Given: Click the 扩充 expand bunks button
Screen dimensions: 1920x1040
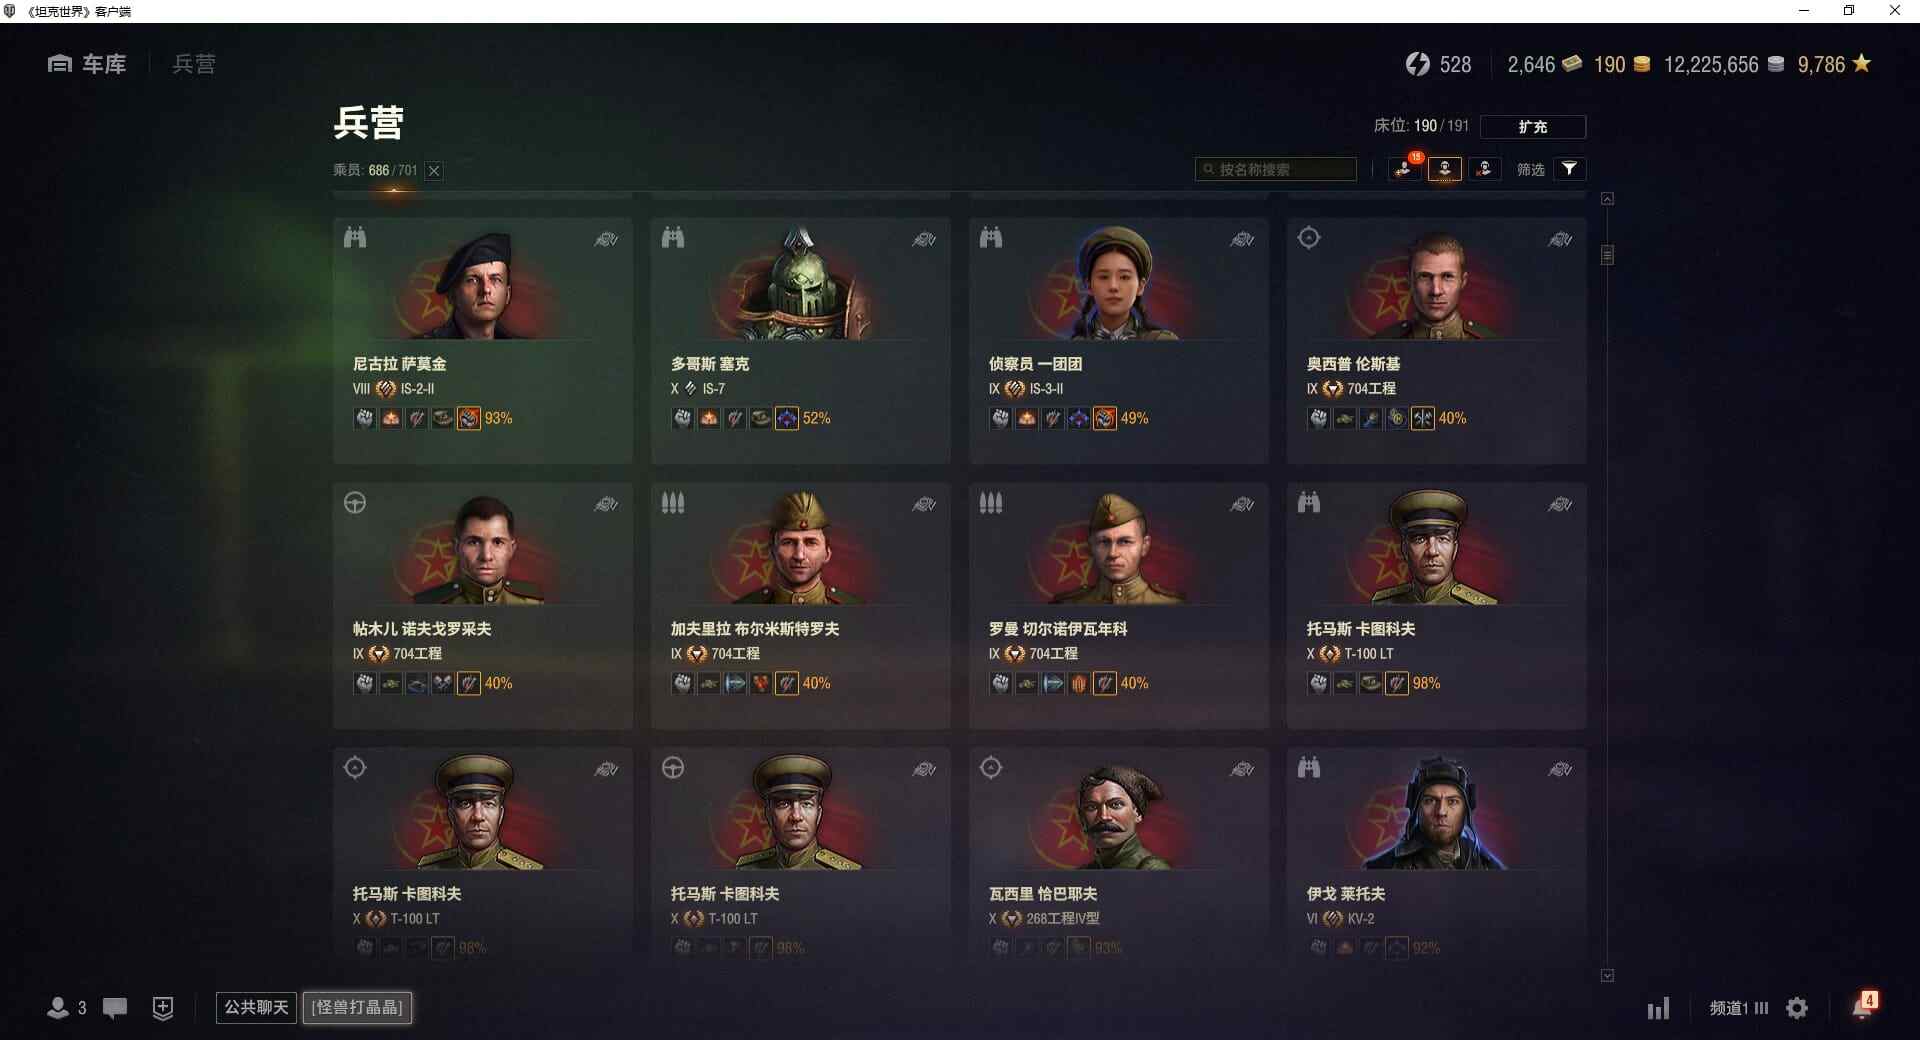Looking at the screenshot, I should (1533, 127).
